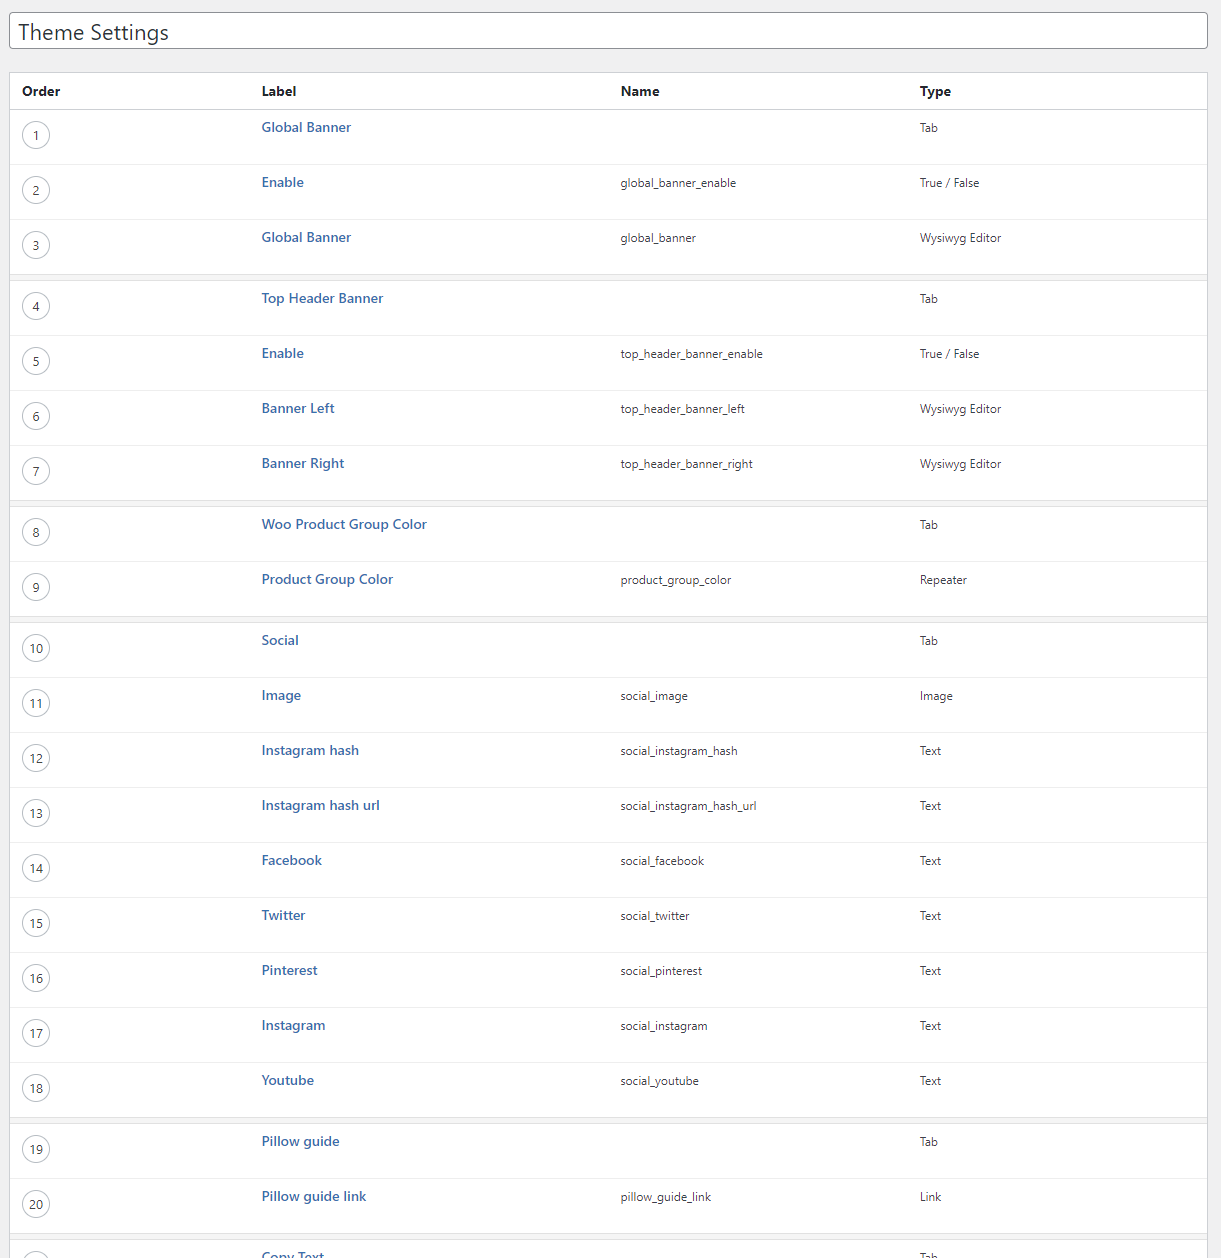Click the order handle numbered 1

(36, 135)
